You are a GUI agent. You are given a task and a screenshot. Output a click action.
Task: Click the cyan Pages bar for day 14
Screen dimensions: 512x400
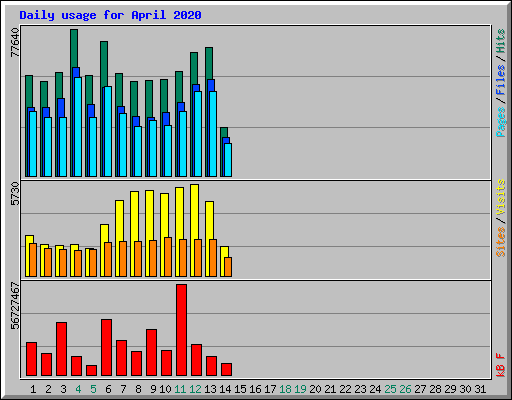228,160
